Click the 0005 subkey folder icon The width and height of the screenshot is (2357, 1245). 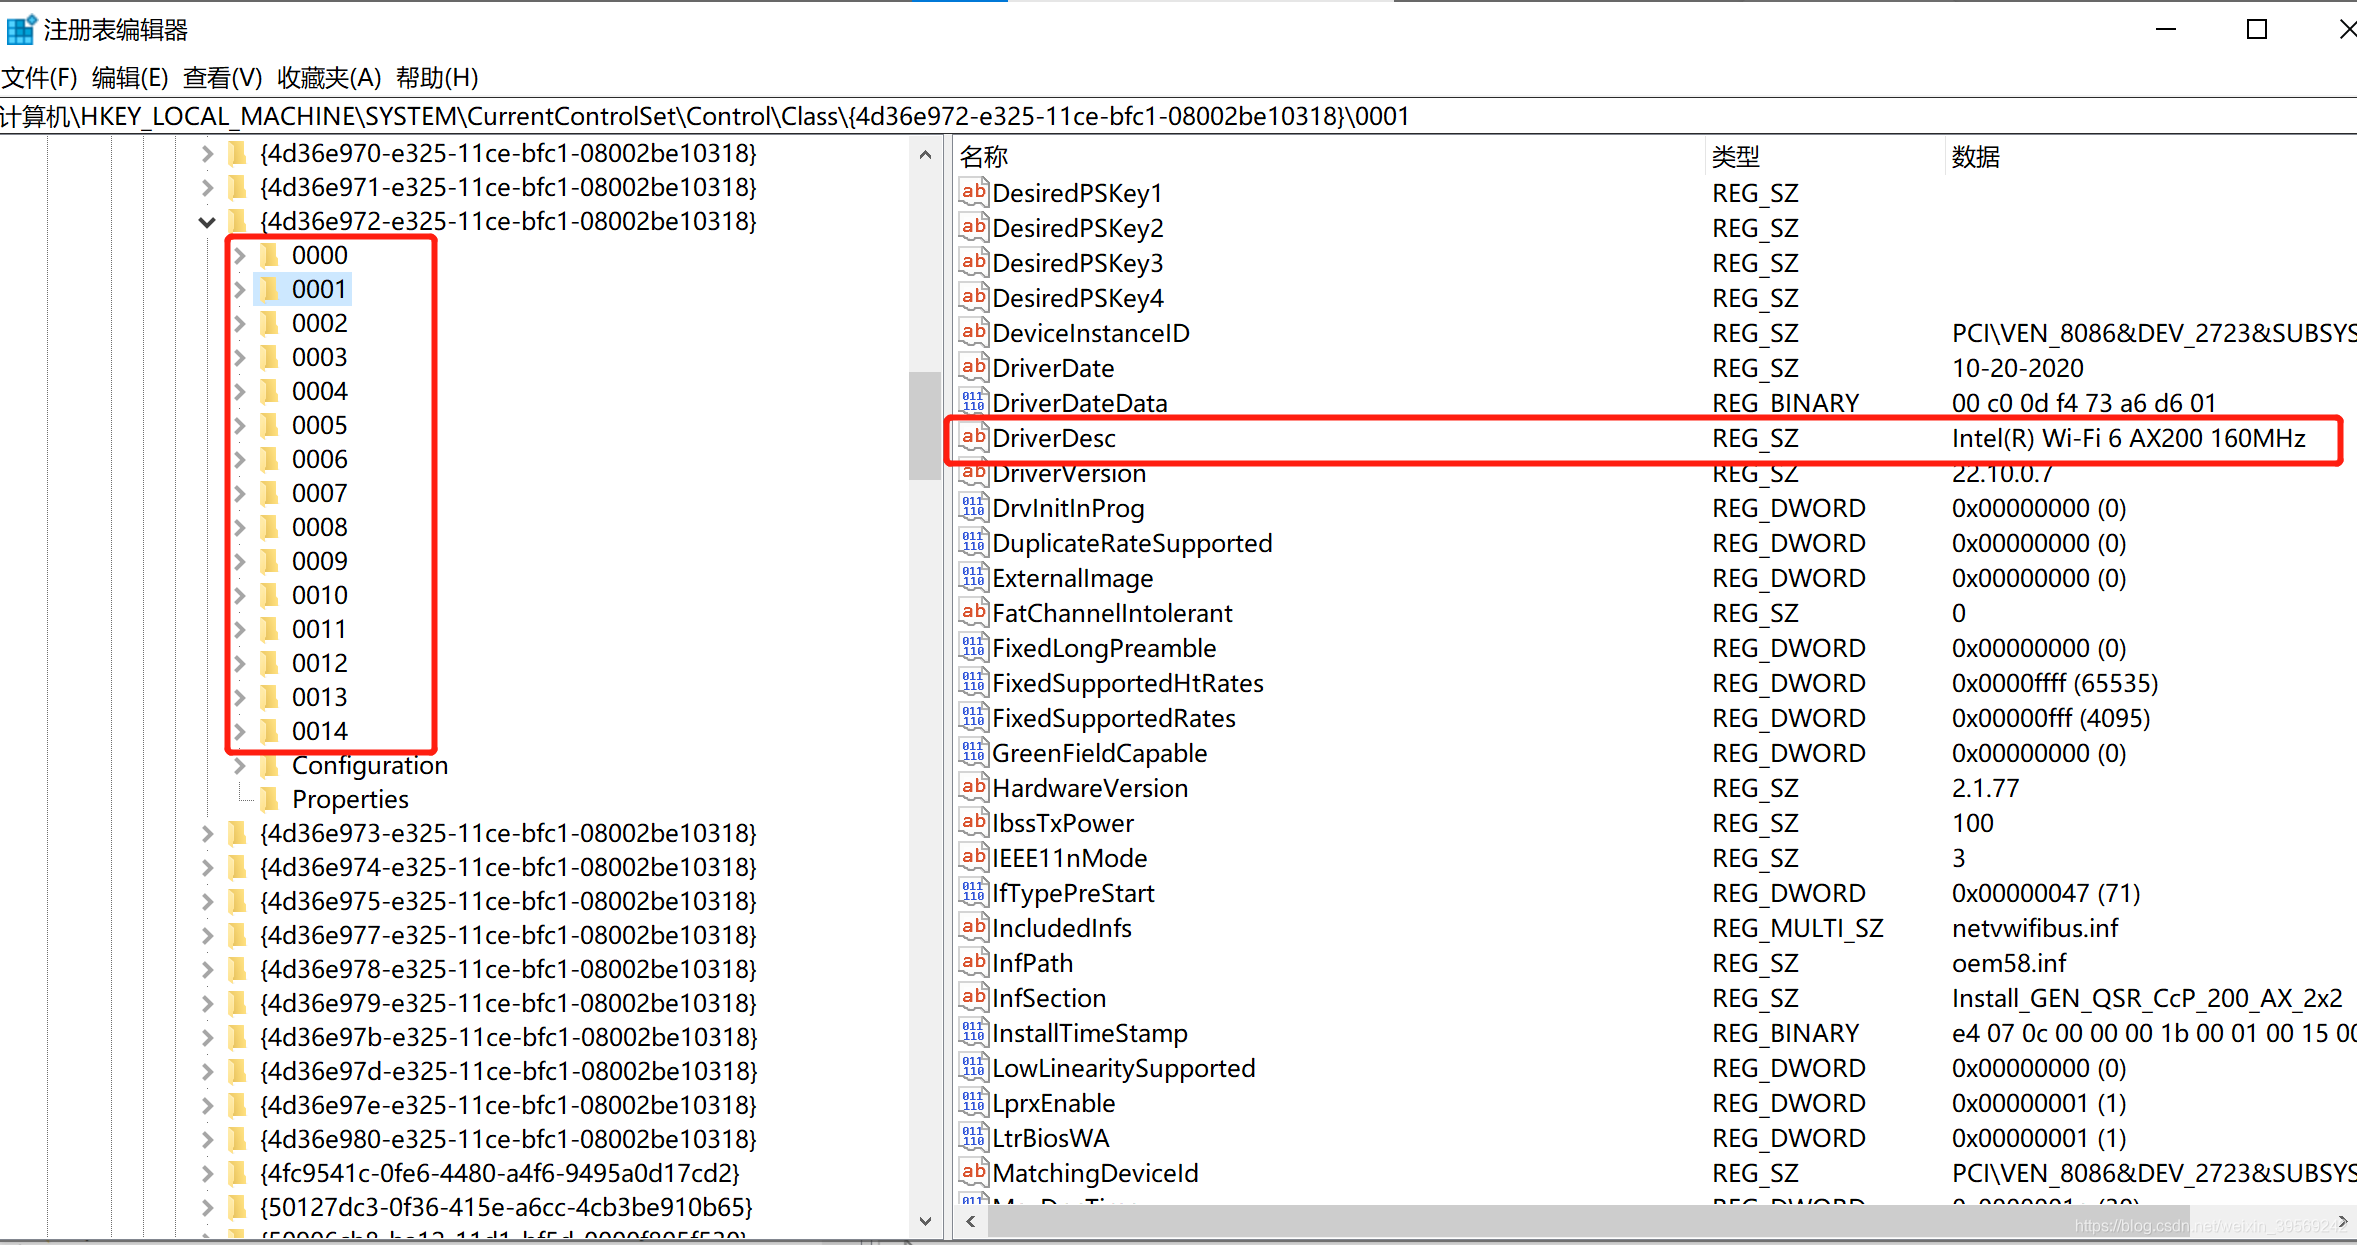pos(269,425)
